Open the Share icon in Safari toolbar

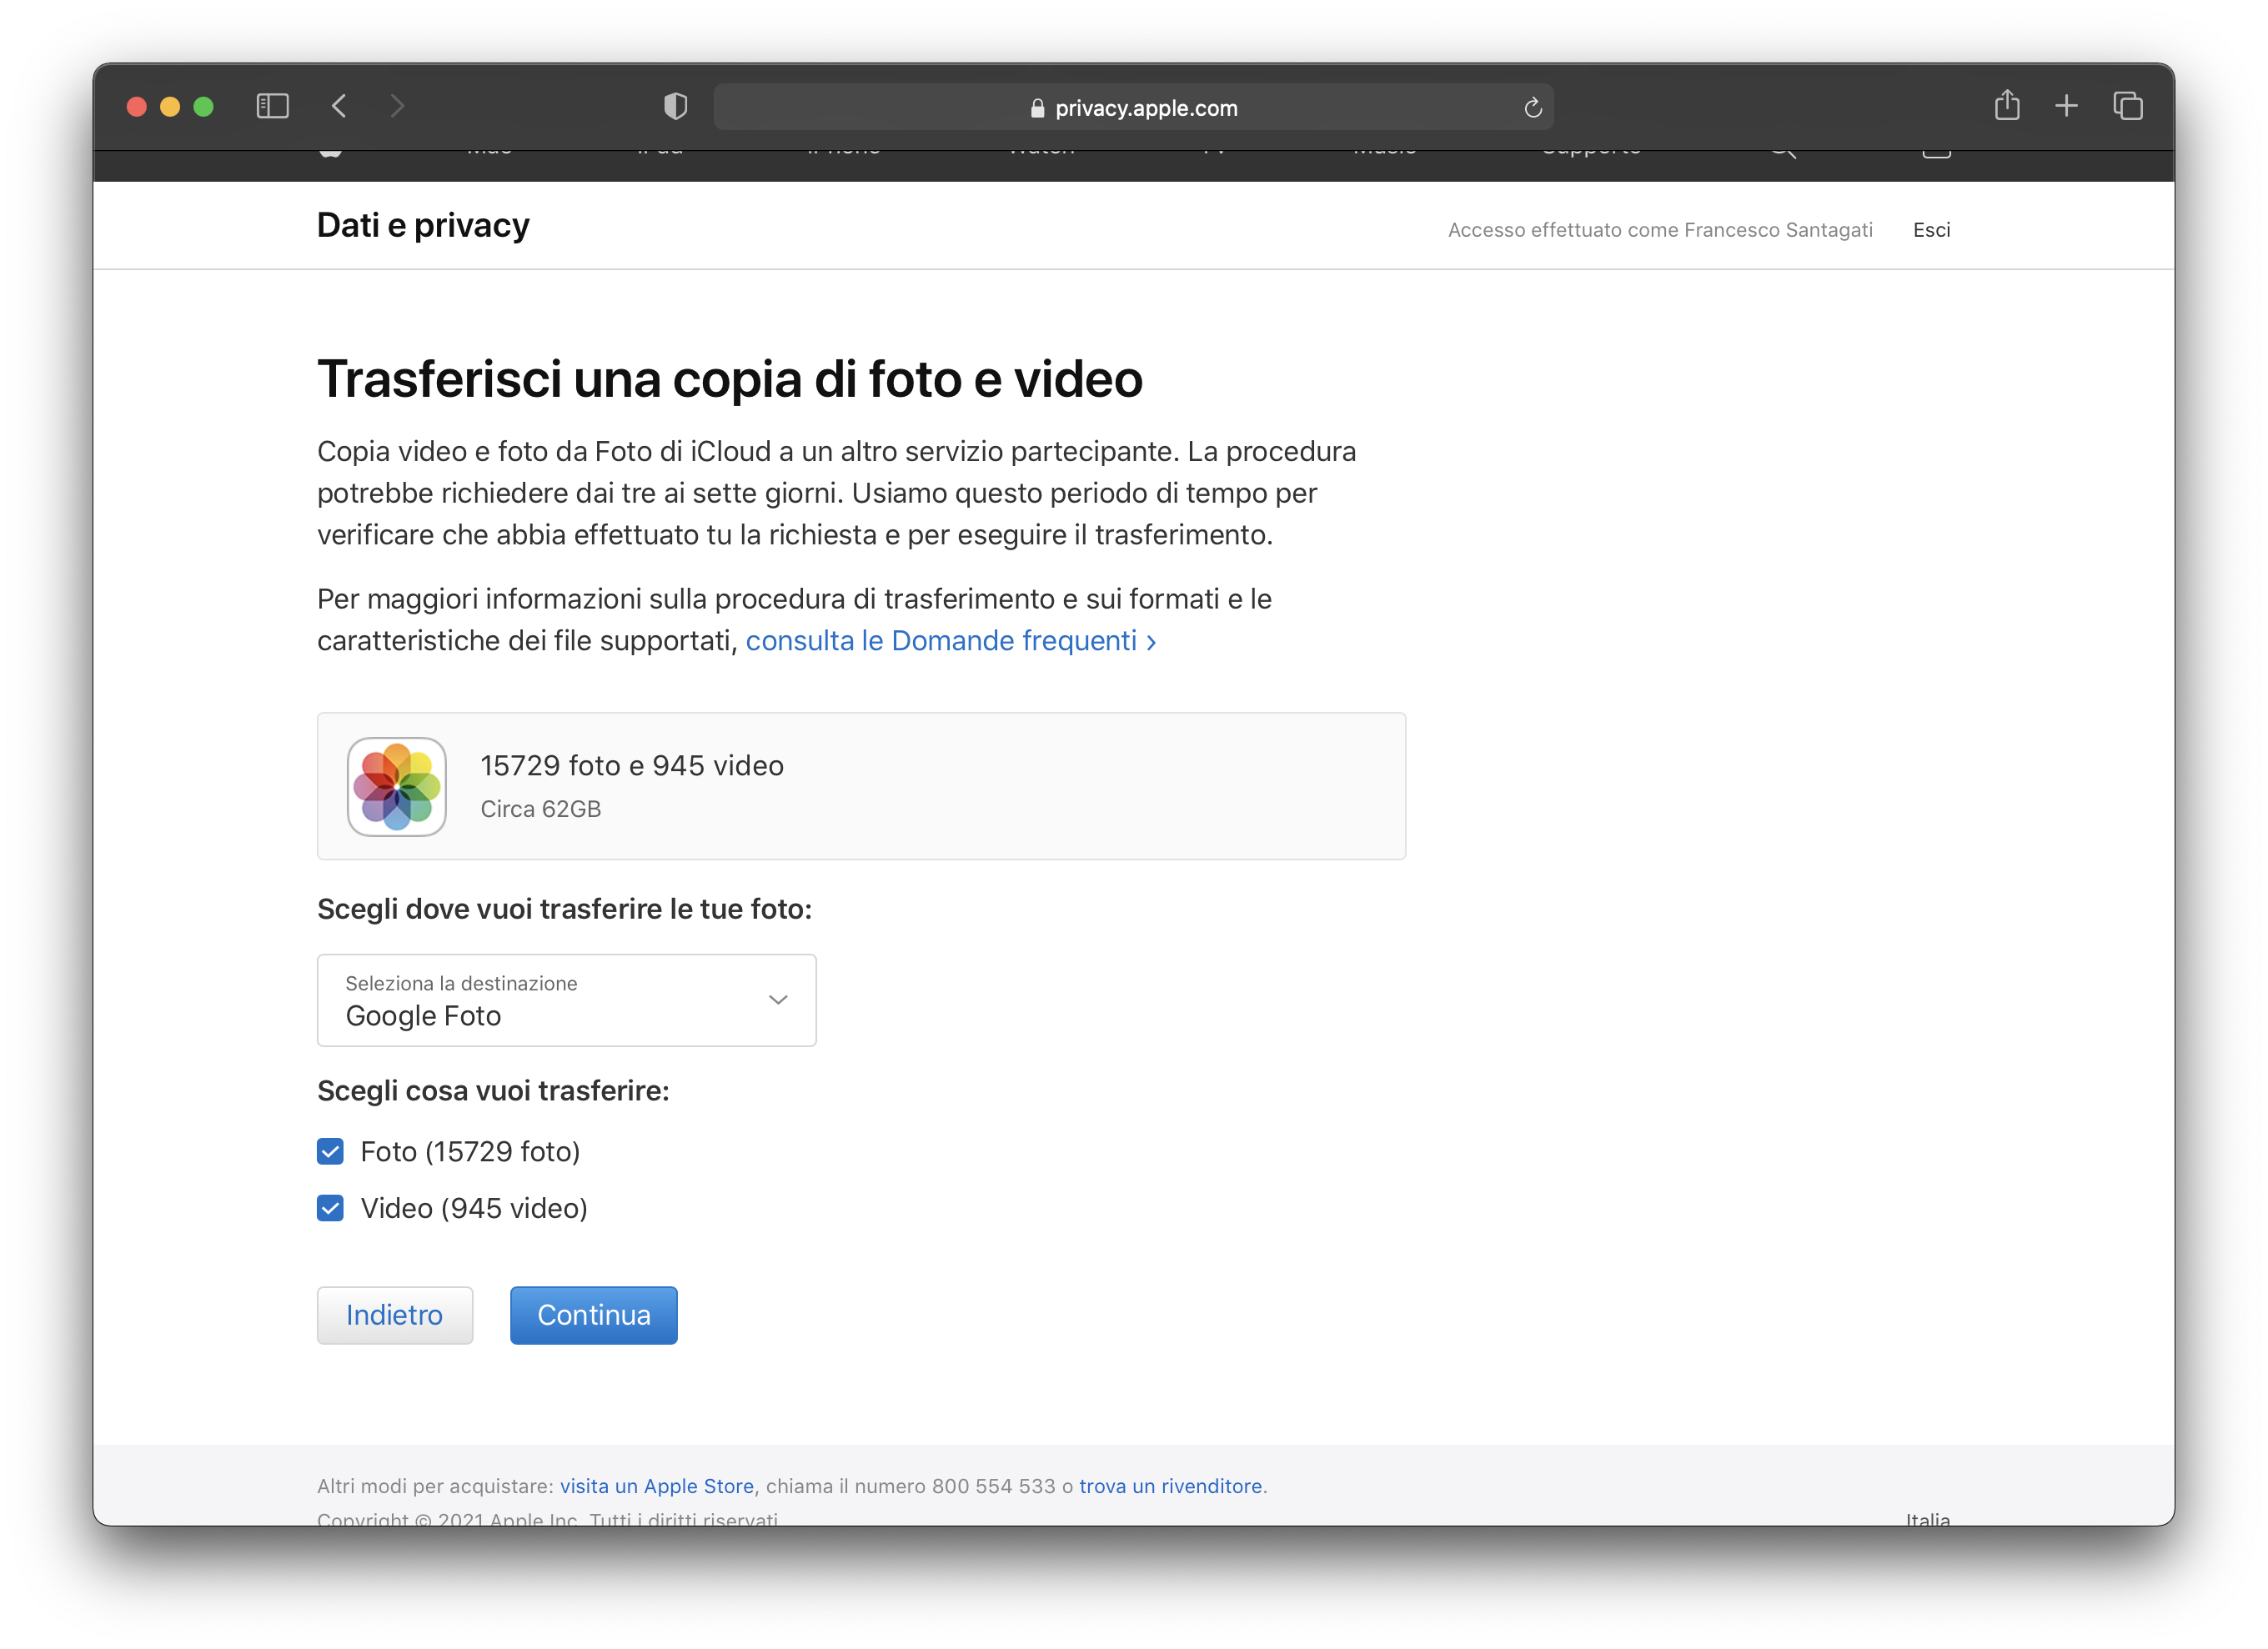[x=2007, y=105]
